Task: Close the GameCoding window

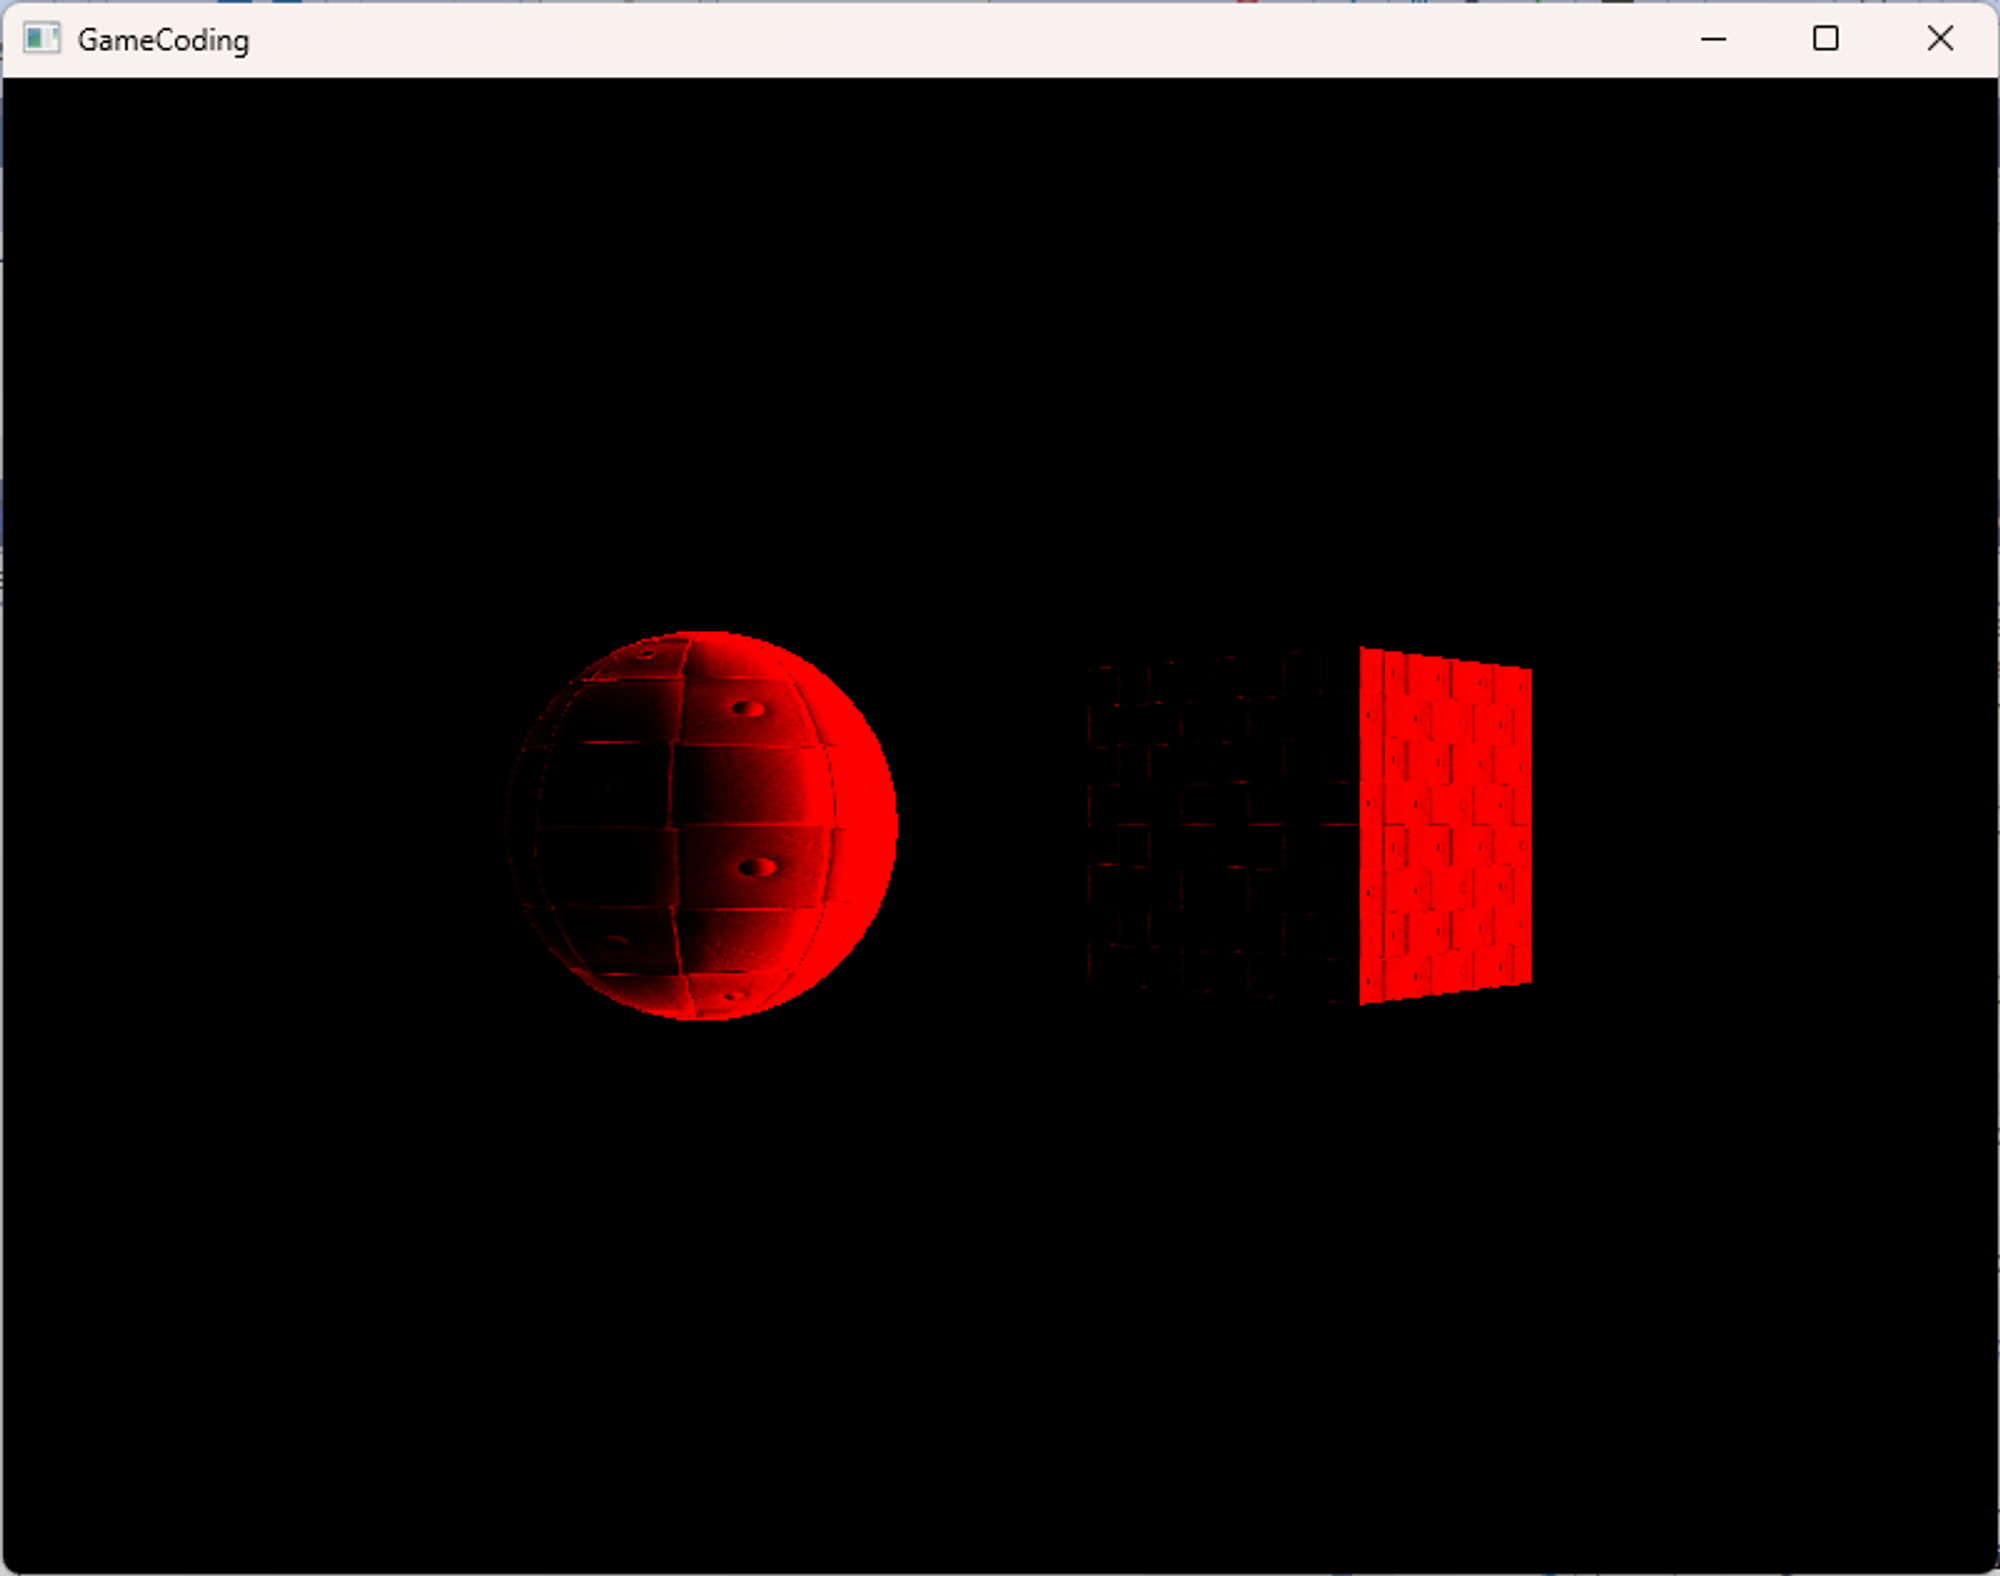Action: point(1939,39)
